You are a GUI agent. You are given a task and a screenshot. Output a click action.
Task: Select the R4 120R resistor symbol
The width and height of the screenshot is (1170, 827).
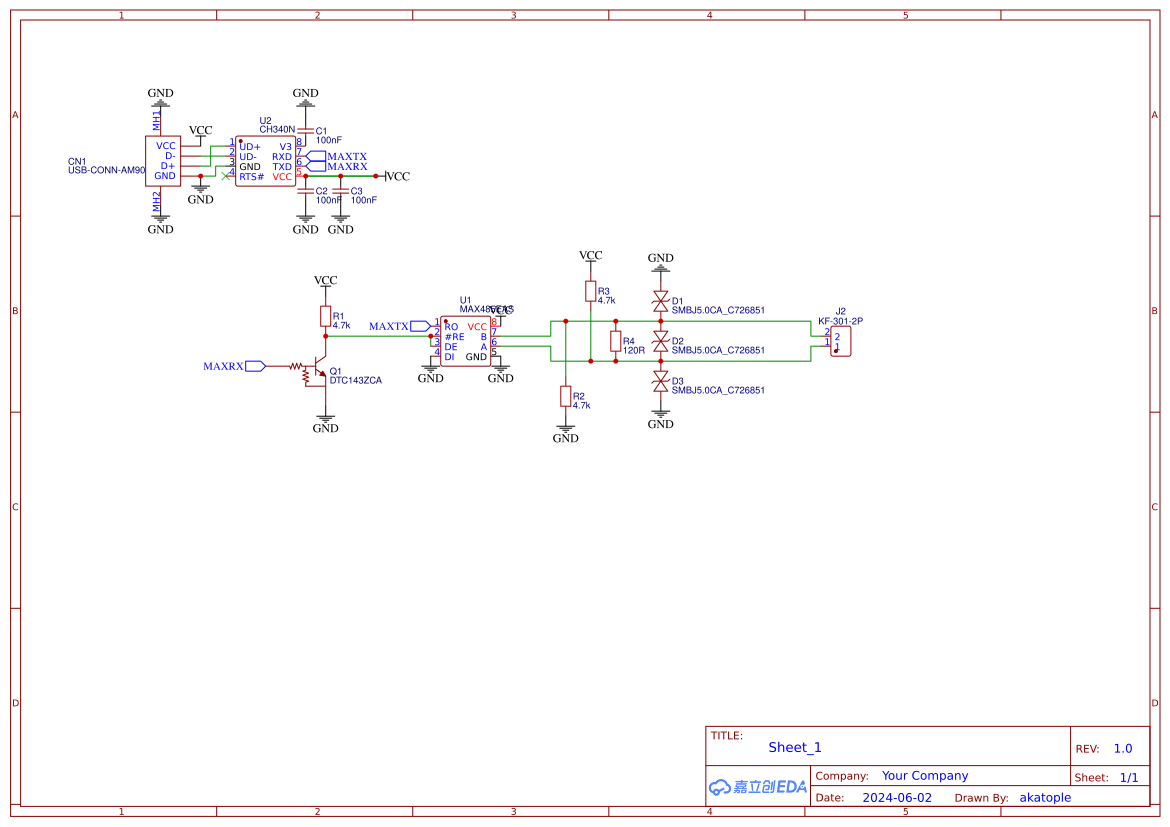pos(616,341)
